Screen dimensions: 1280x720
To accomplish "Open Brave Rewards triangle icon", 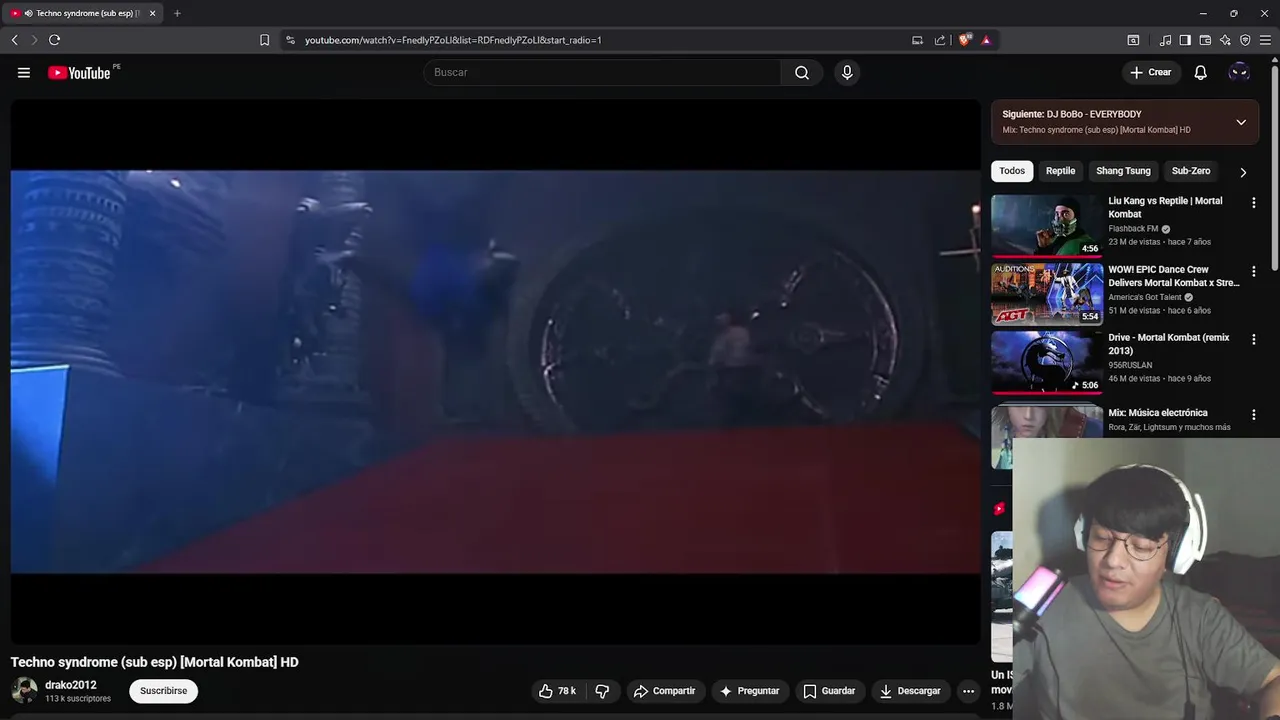I will (x=986, y=40).
